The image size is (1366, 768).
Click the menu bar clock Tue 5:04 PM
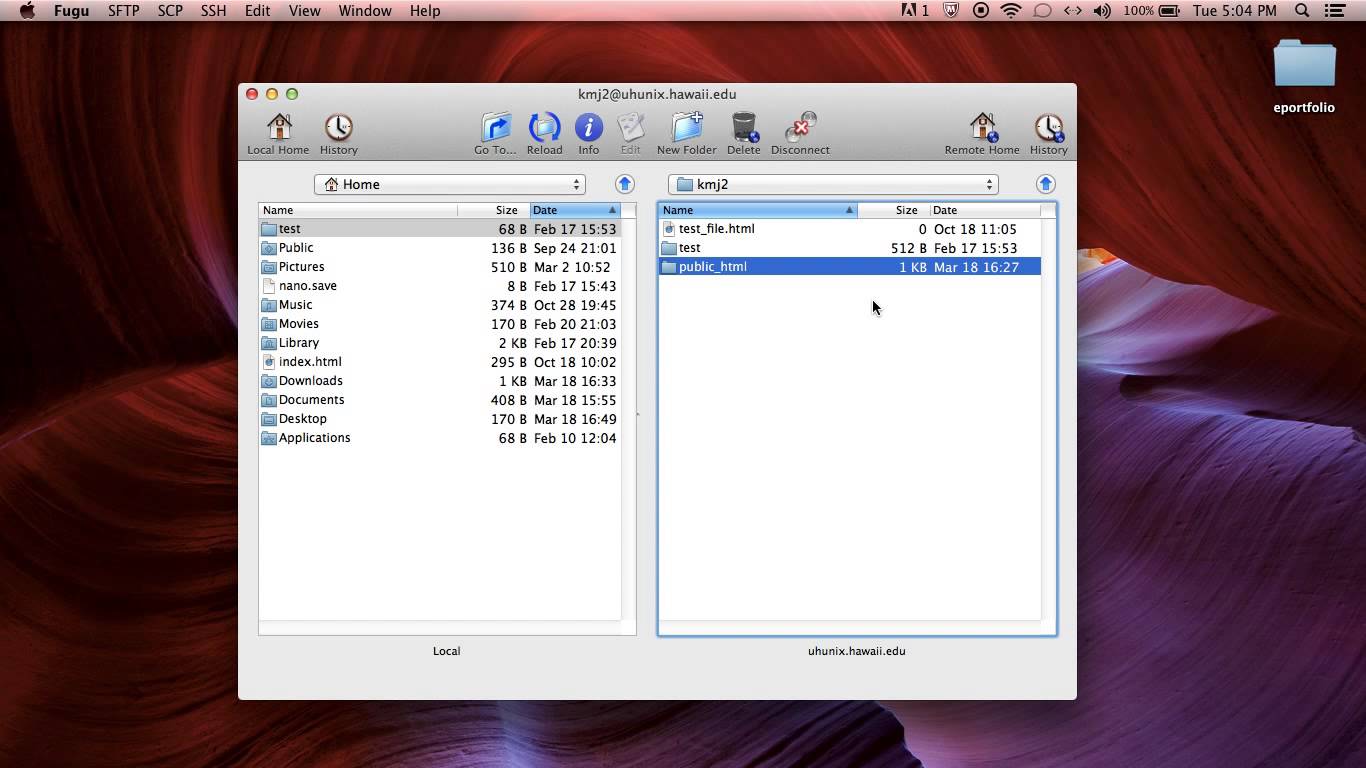(x=1235, y=11)
